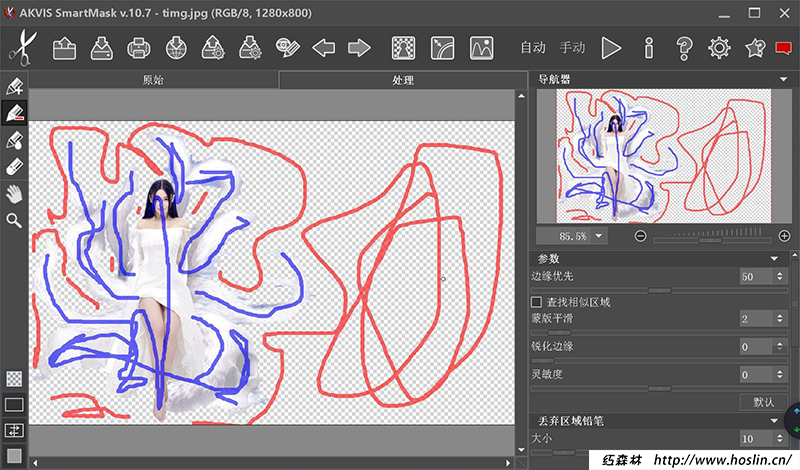Click the navigator zoom slider
This screenshot has height=470, width=800.
(712, 240)
